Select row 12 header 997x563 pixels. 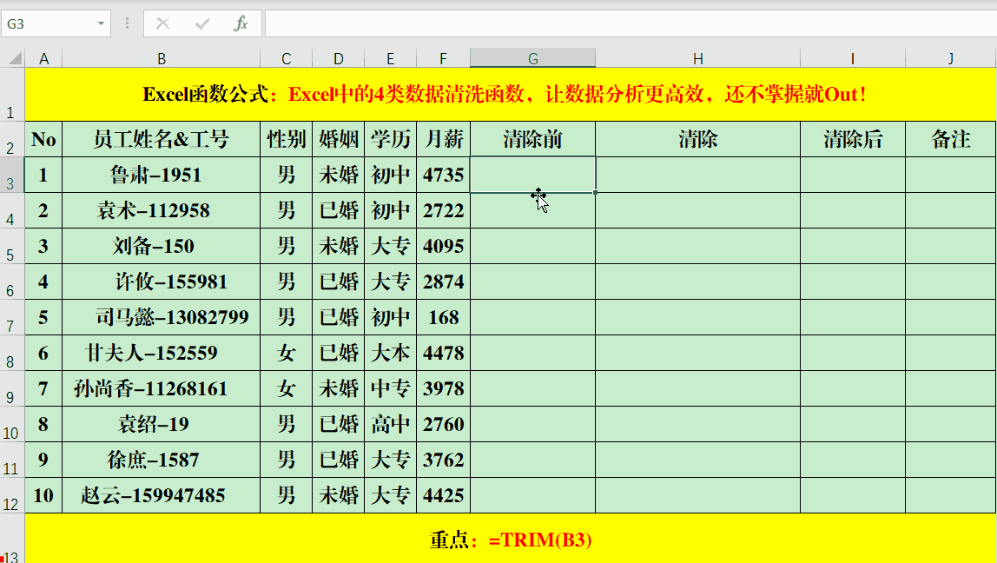(12, 496)
